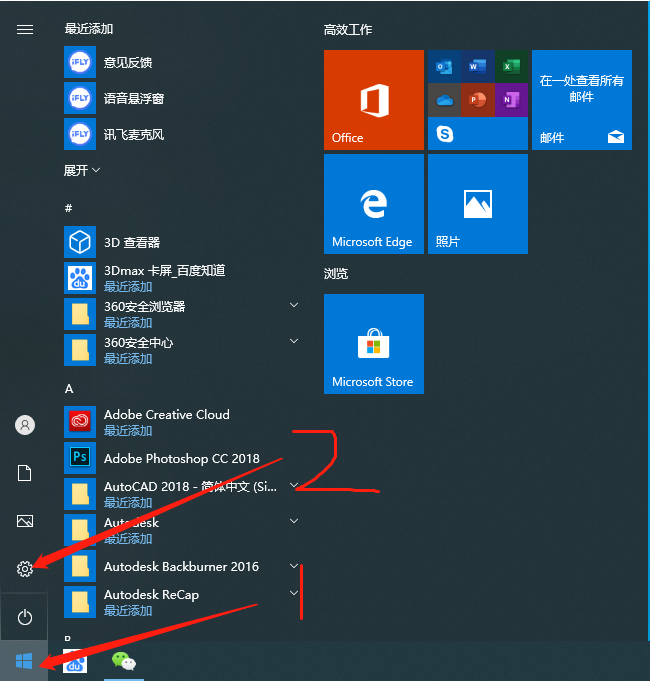Open the Autodesk ReCap folder icon

tap(80, 602)
